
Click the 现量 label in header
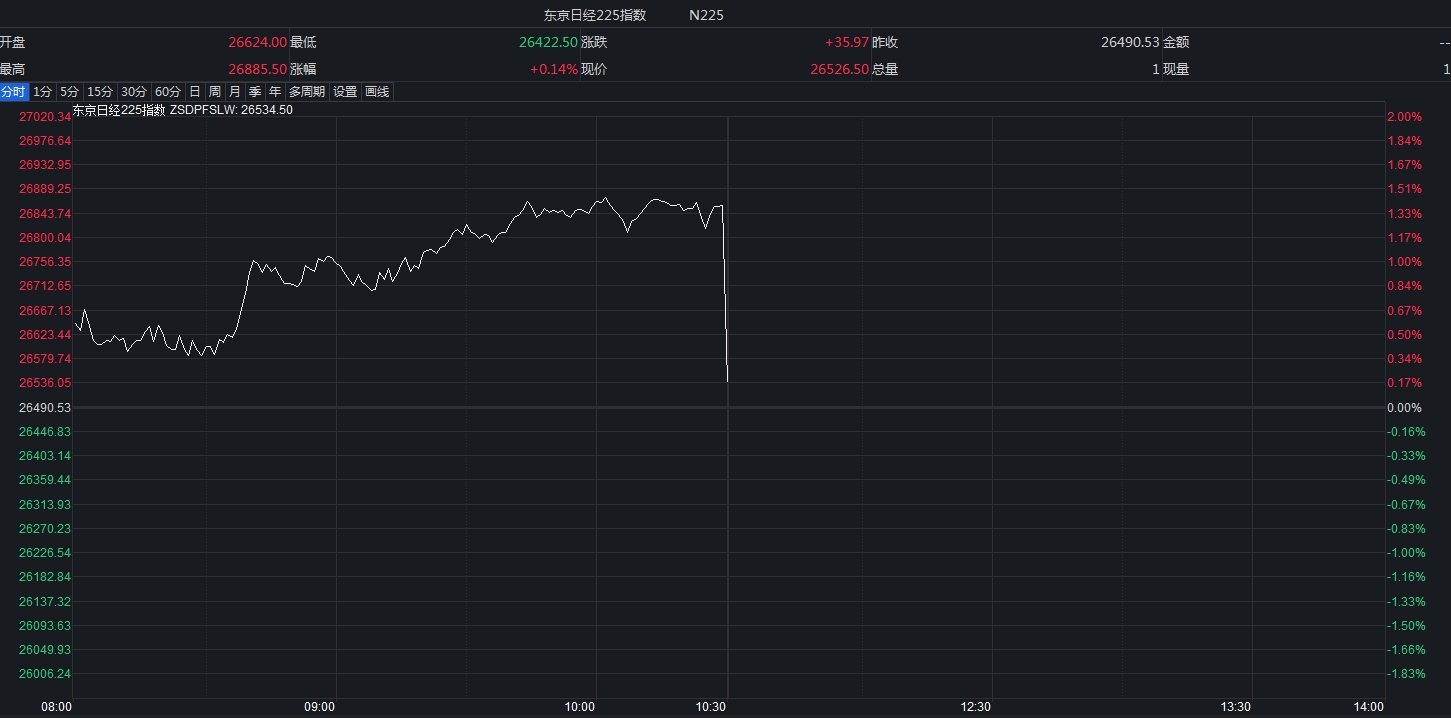coord(1176,69)
